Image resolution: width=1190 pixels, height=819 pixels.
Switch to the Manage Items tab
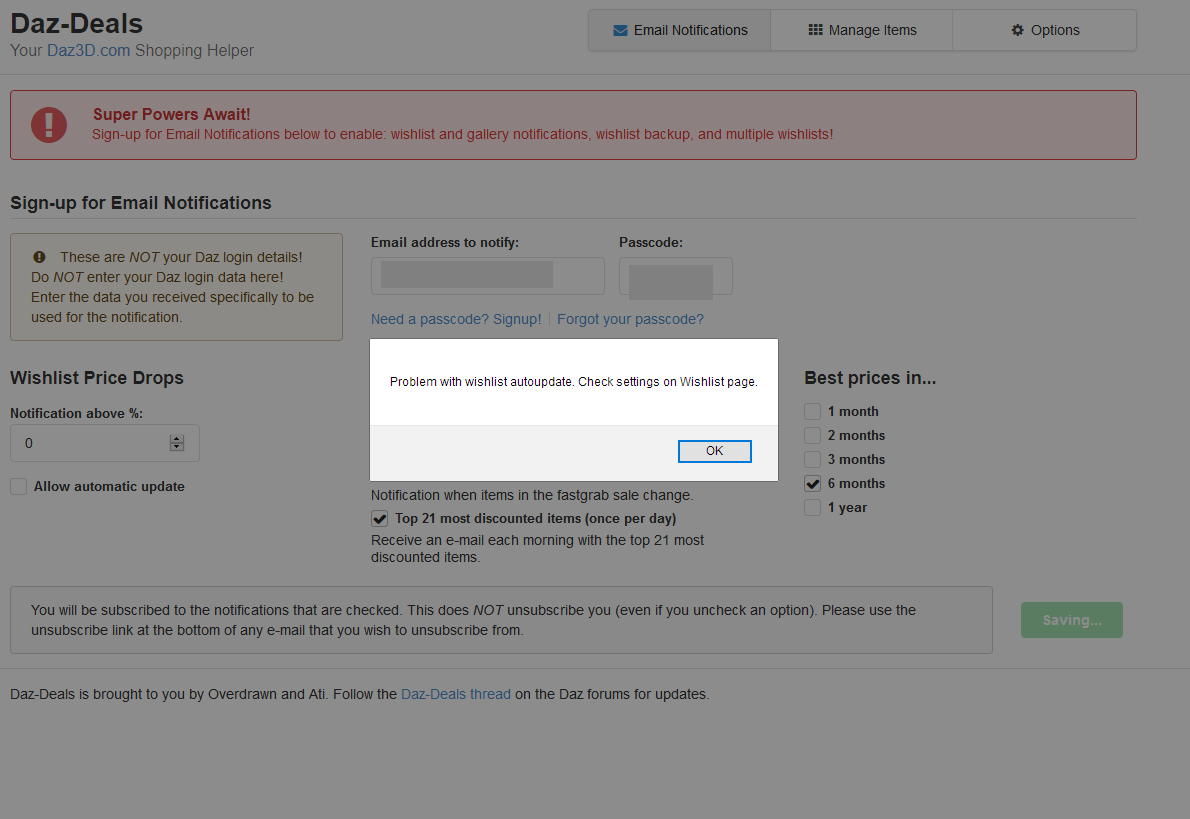point(861,30)
